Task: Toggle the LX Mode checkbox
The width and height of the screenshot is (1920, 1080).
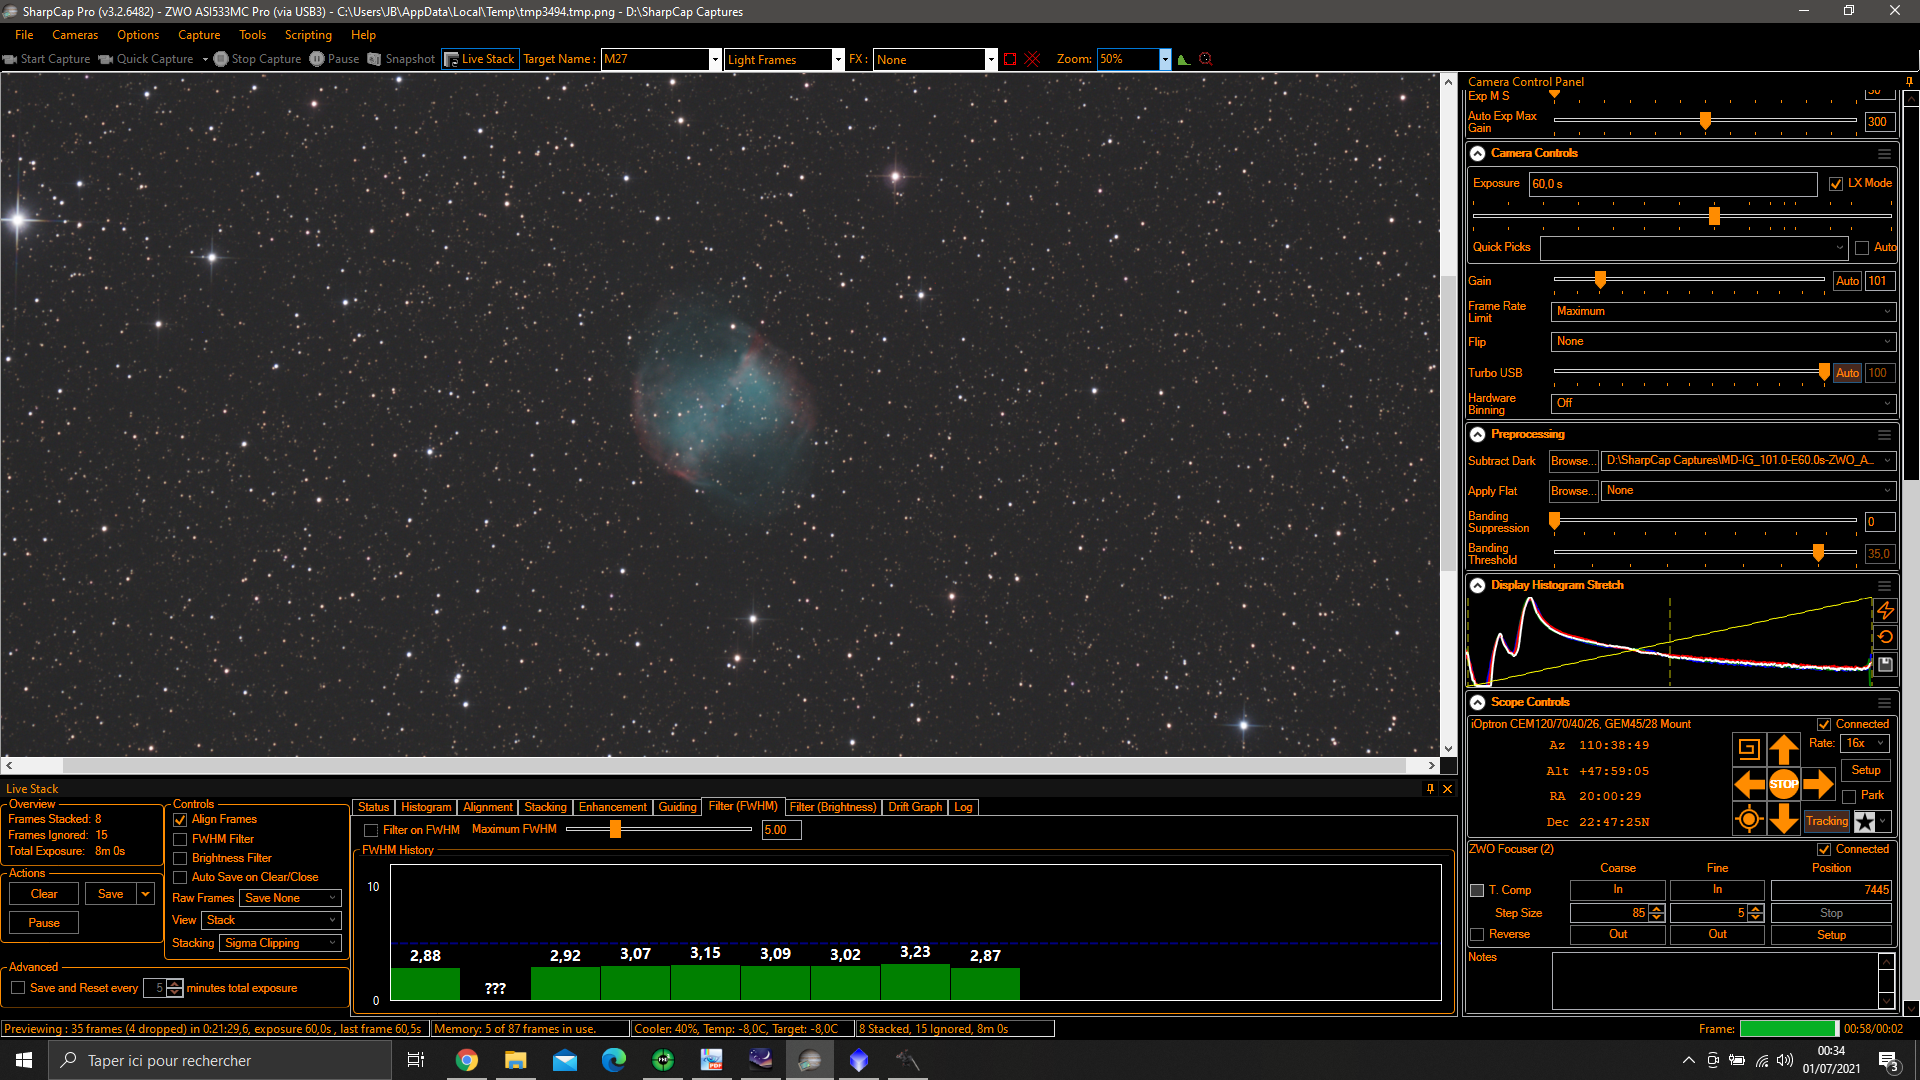Action: coord(1836,184)
